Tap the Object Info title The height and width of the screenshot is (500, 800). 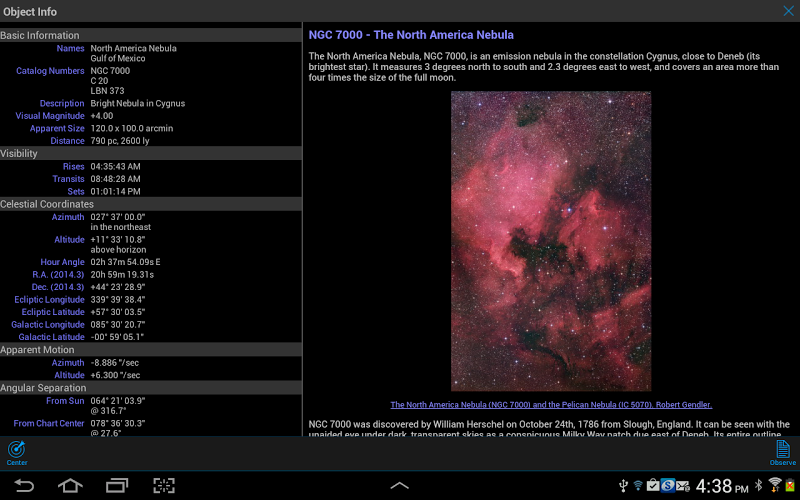(30, 11)
